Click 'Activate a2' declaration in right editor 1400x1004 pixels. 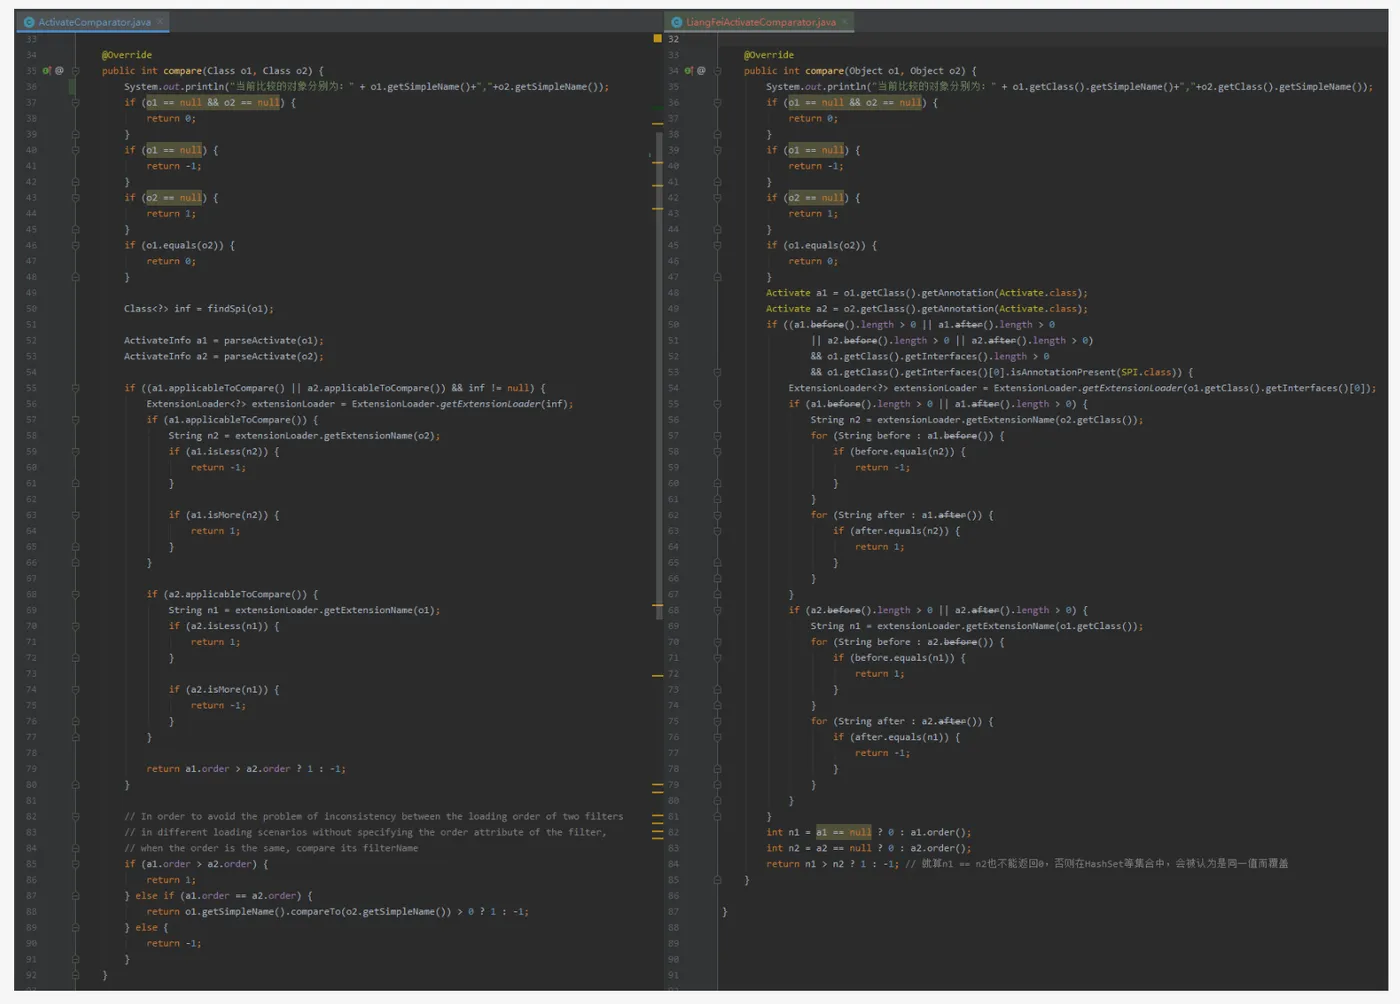[x=796, y=309]
